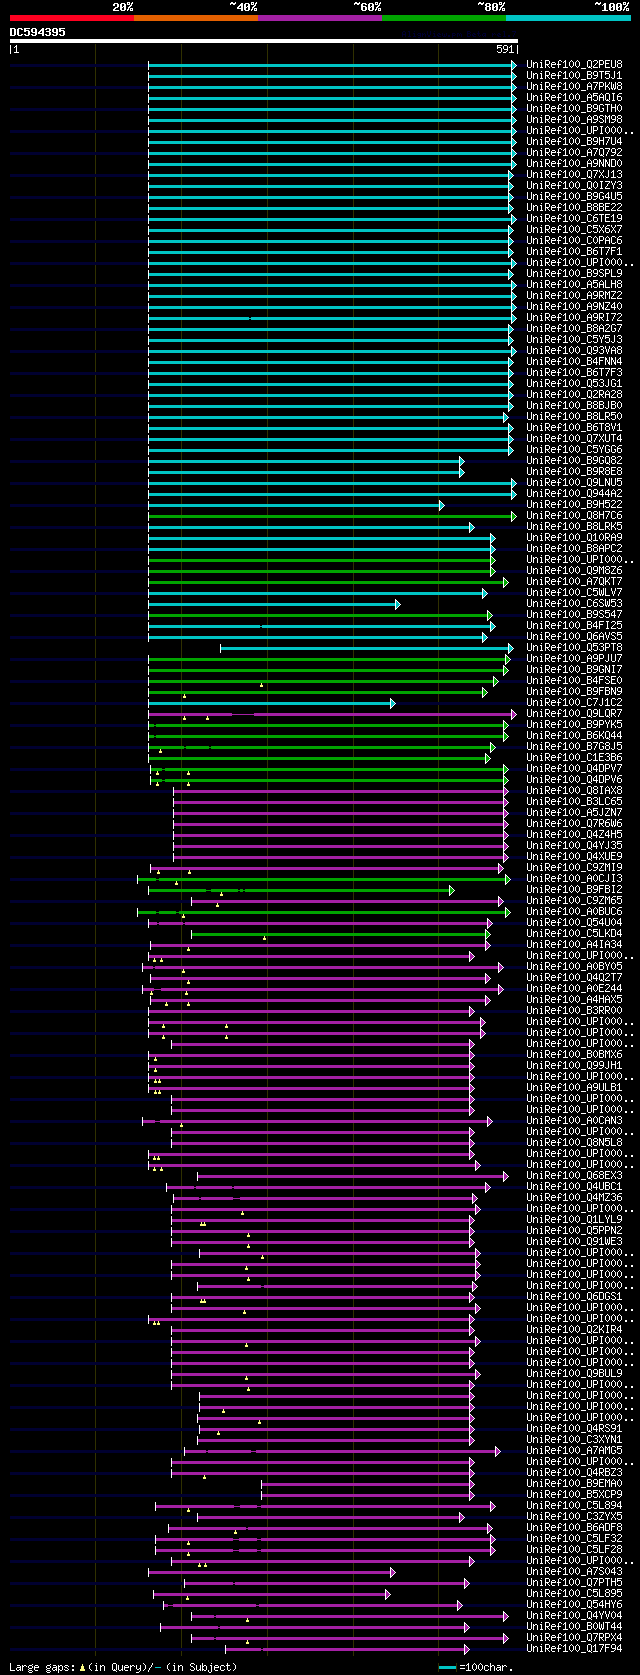
Task: Select the UniRef100_A7AMG5 label
Action: pos(574,1450)
